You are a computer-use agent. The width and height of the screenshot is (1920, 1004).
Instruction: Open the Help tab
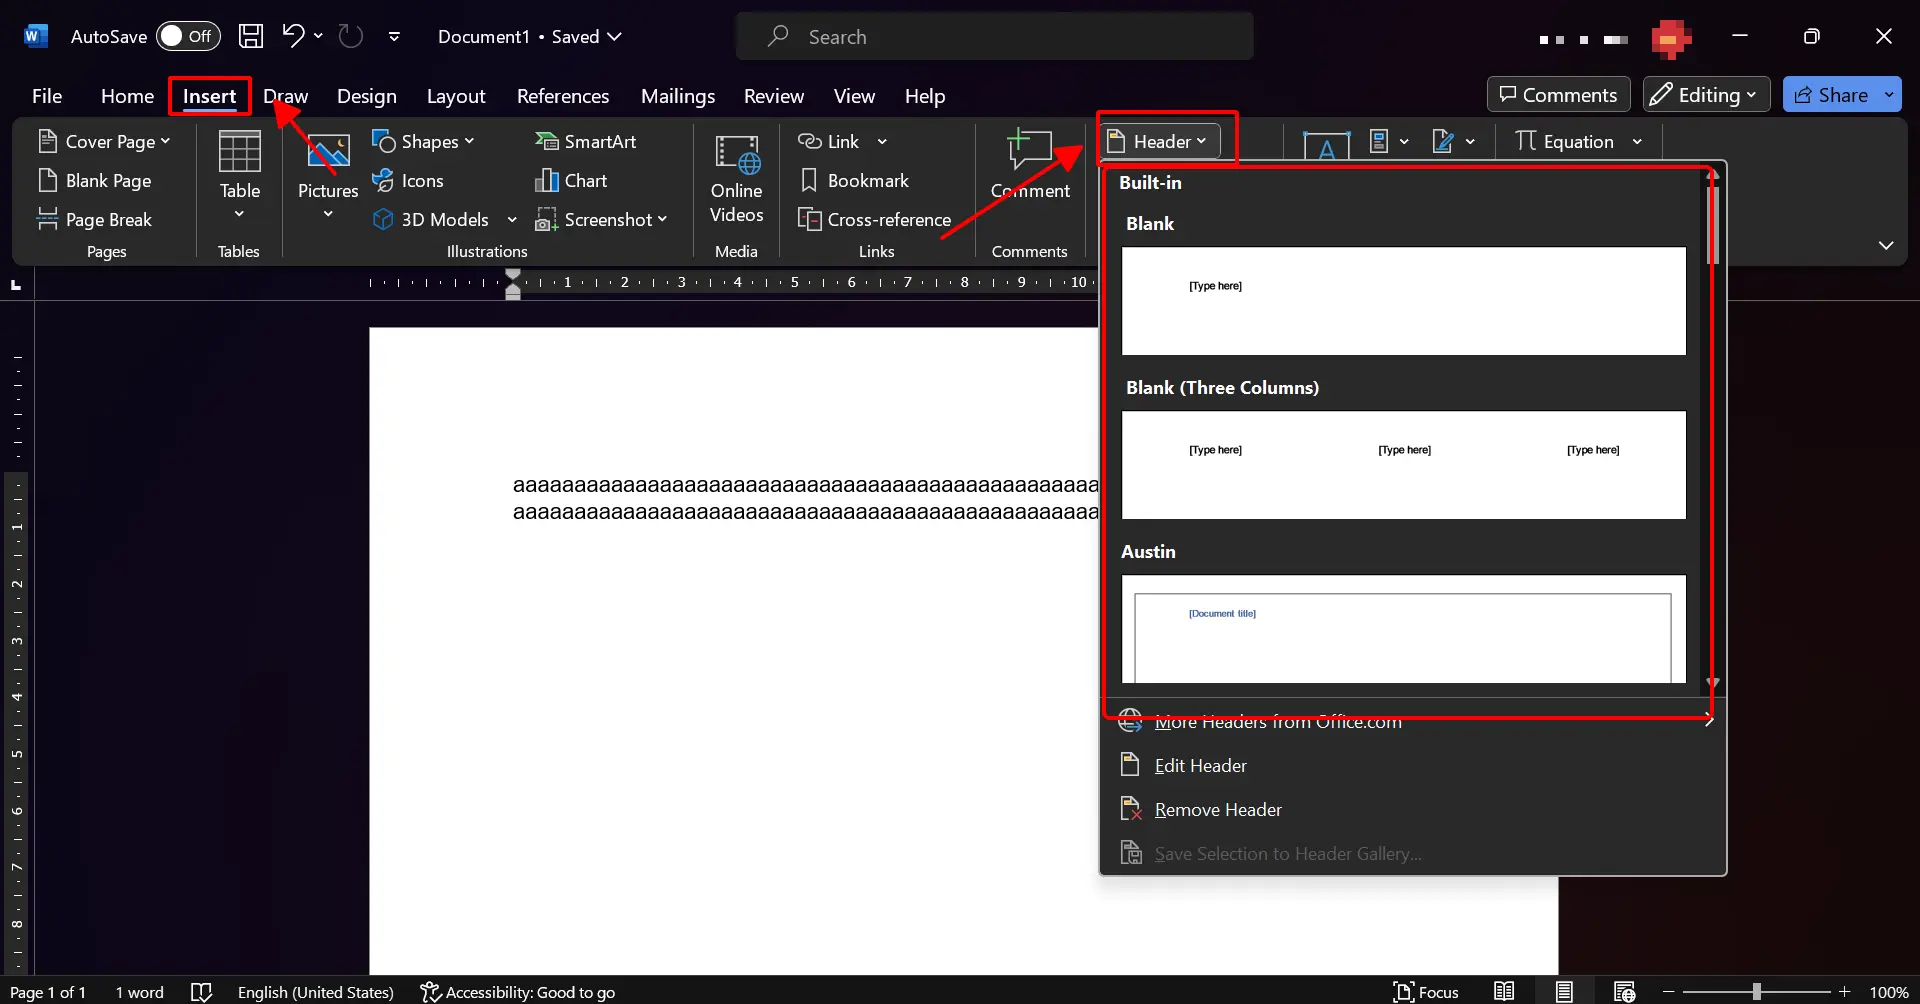(x=925, y=96)
